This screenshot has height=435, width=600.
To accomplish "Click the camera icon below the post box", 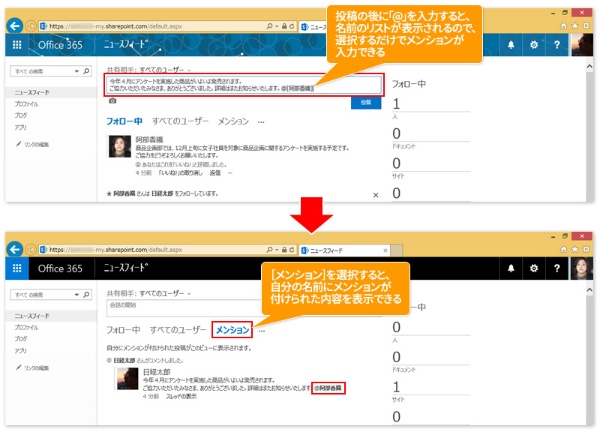I will point(112,102).
